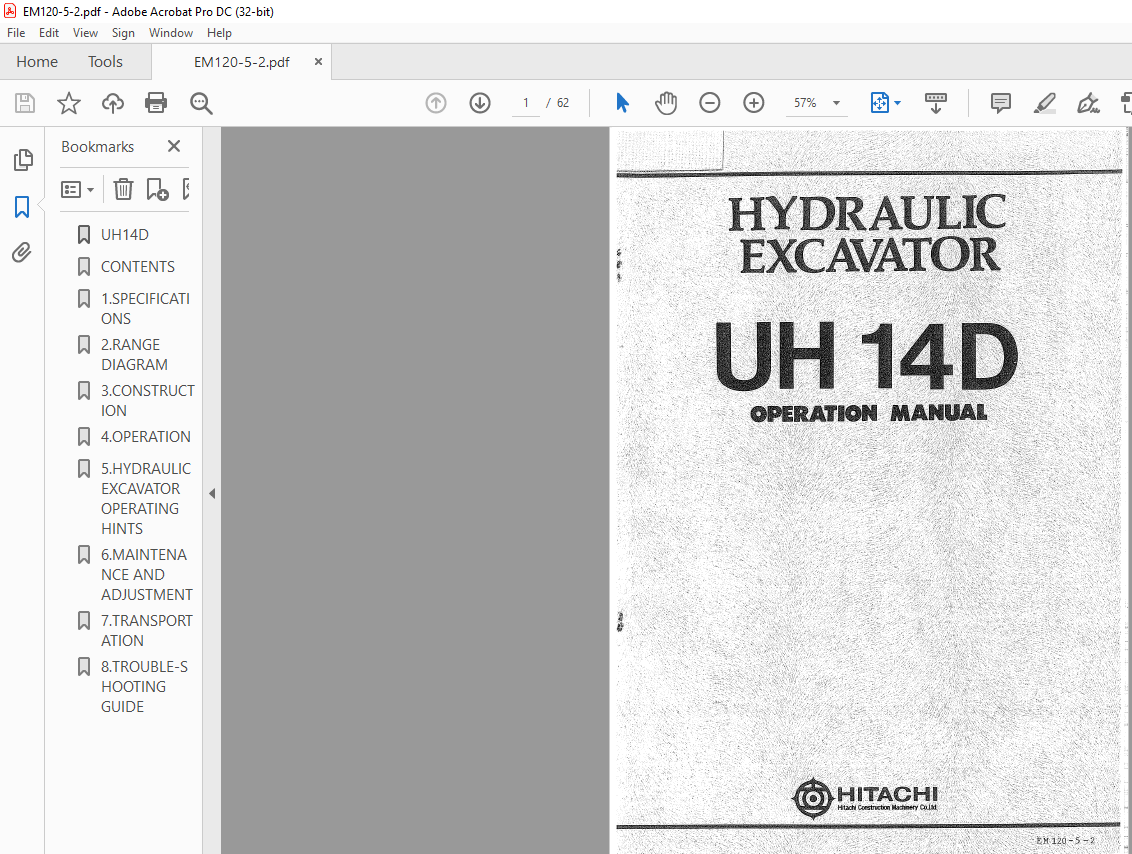This screenshot has height=854, width=1132.
Task: Zoom out with minus icon
Action: [x=710, y=103]
